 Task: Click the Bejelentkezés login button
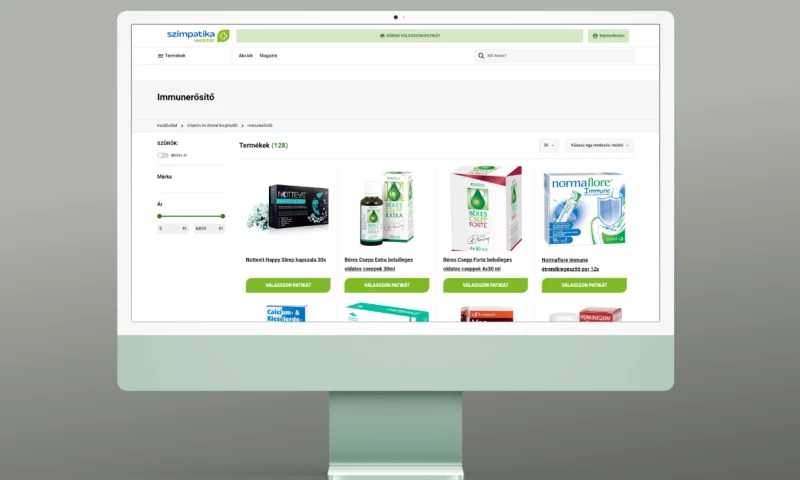click(x=608, y=36)
